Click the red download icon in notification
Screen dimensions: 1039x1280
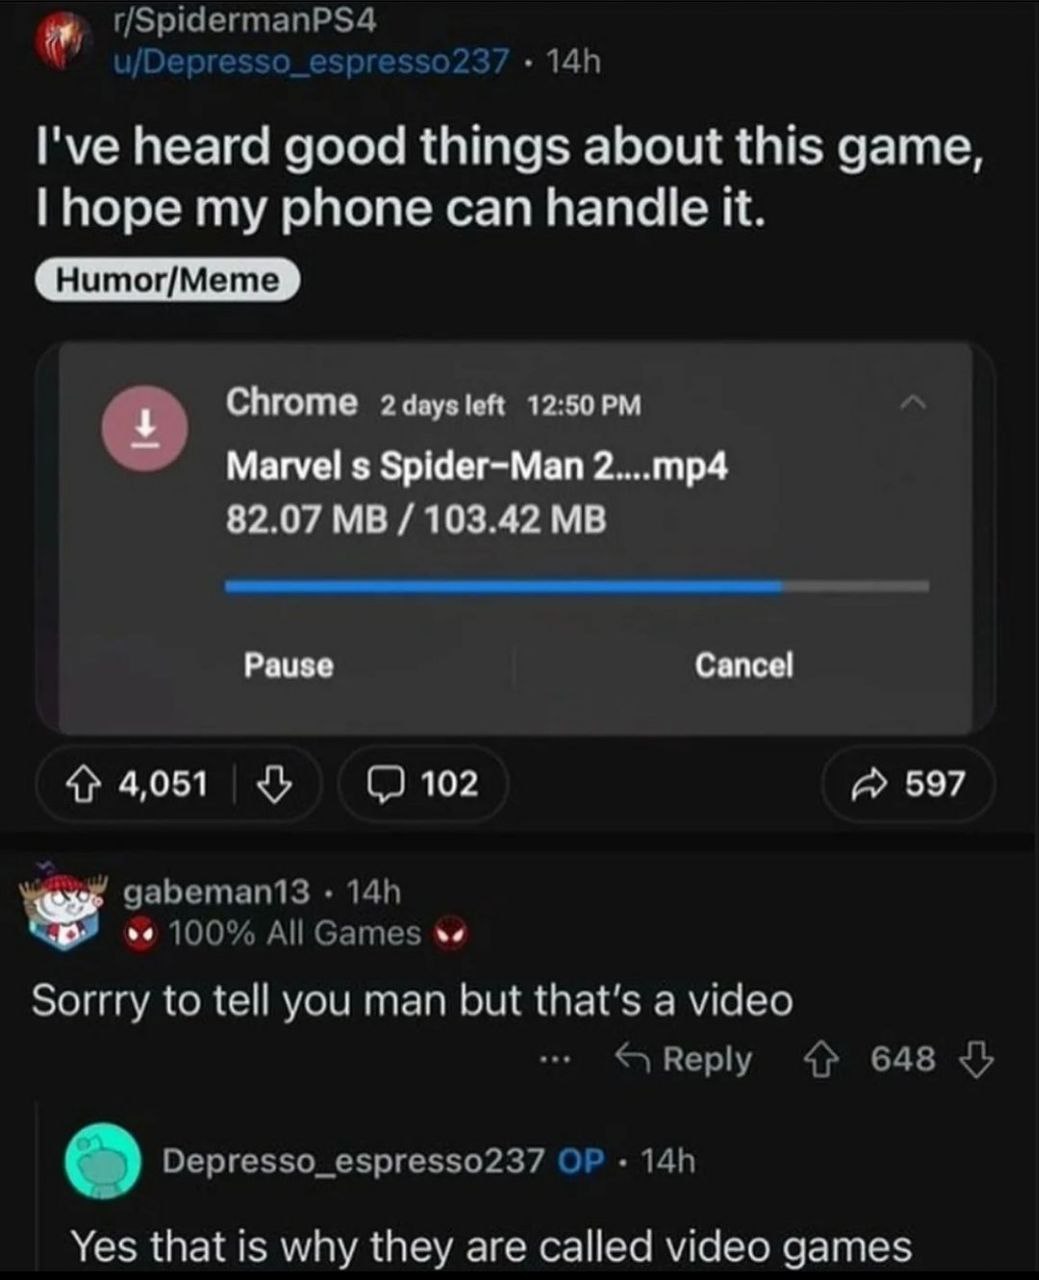[146, 428]
